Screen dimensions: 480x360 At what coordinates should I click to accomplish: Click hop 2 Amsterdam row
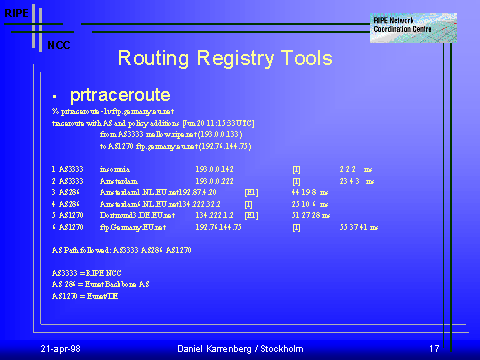point(213,181)
